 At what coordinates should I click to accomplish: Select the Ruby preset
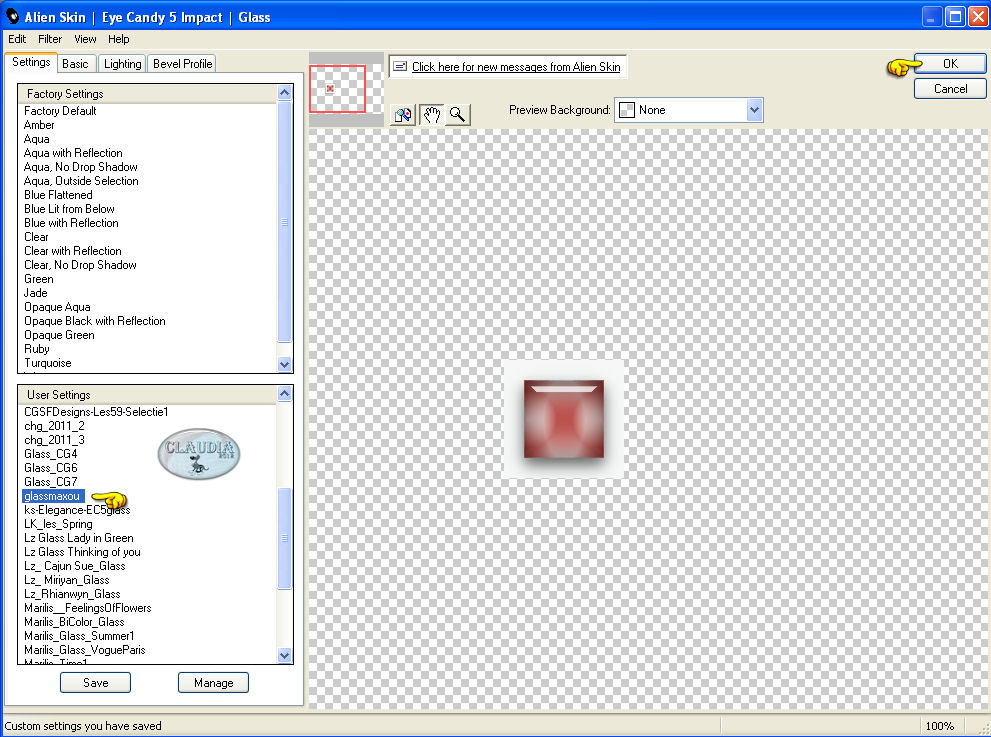(37, 349)
